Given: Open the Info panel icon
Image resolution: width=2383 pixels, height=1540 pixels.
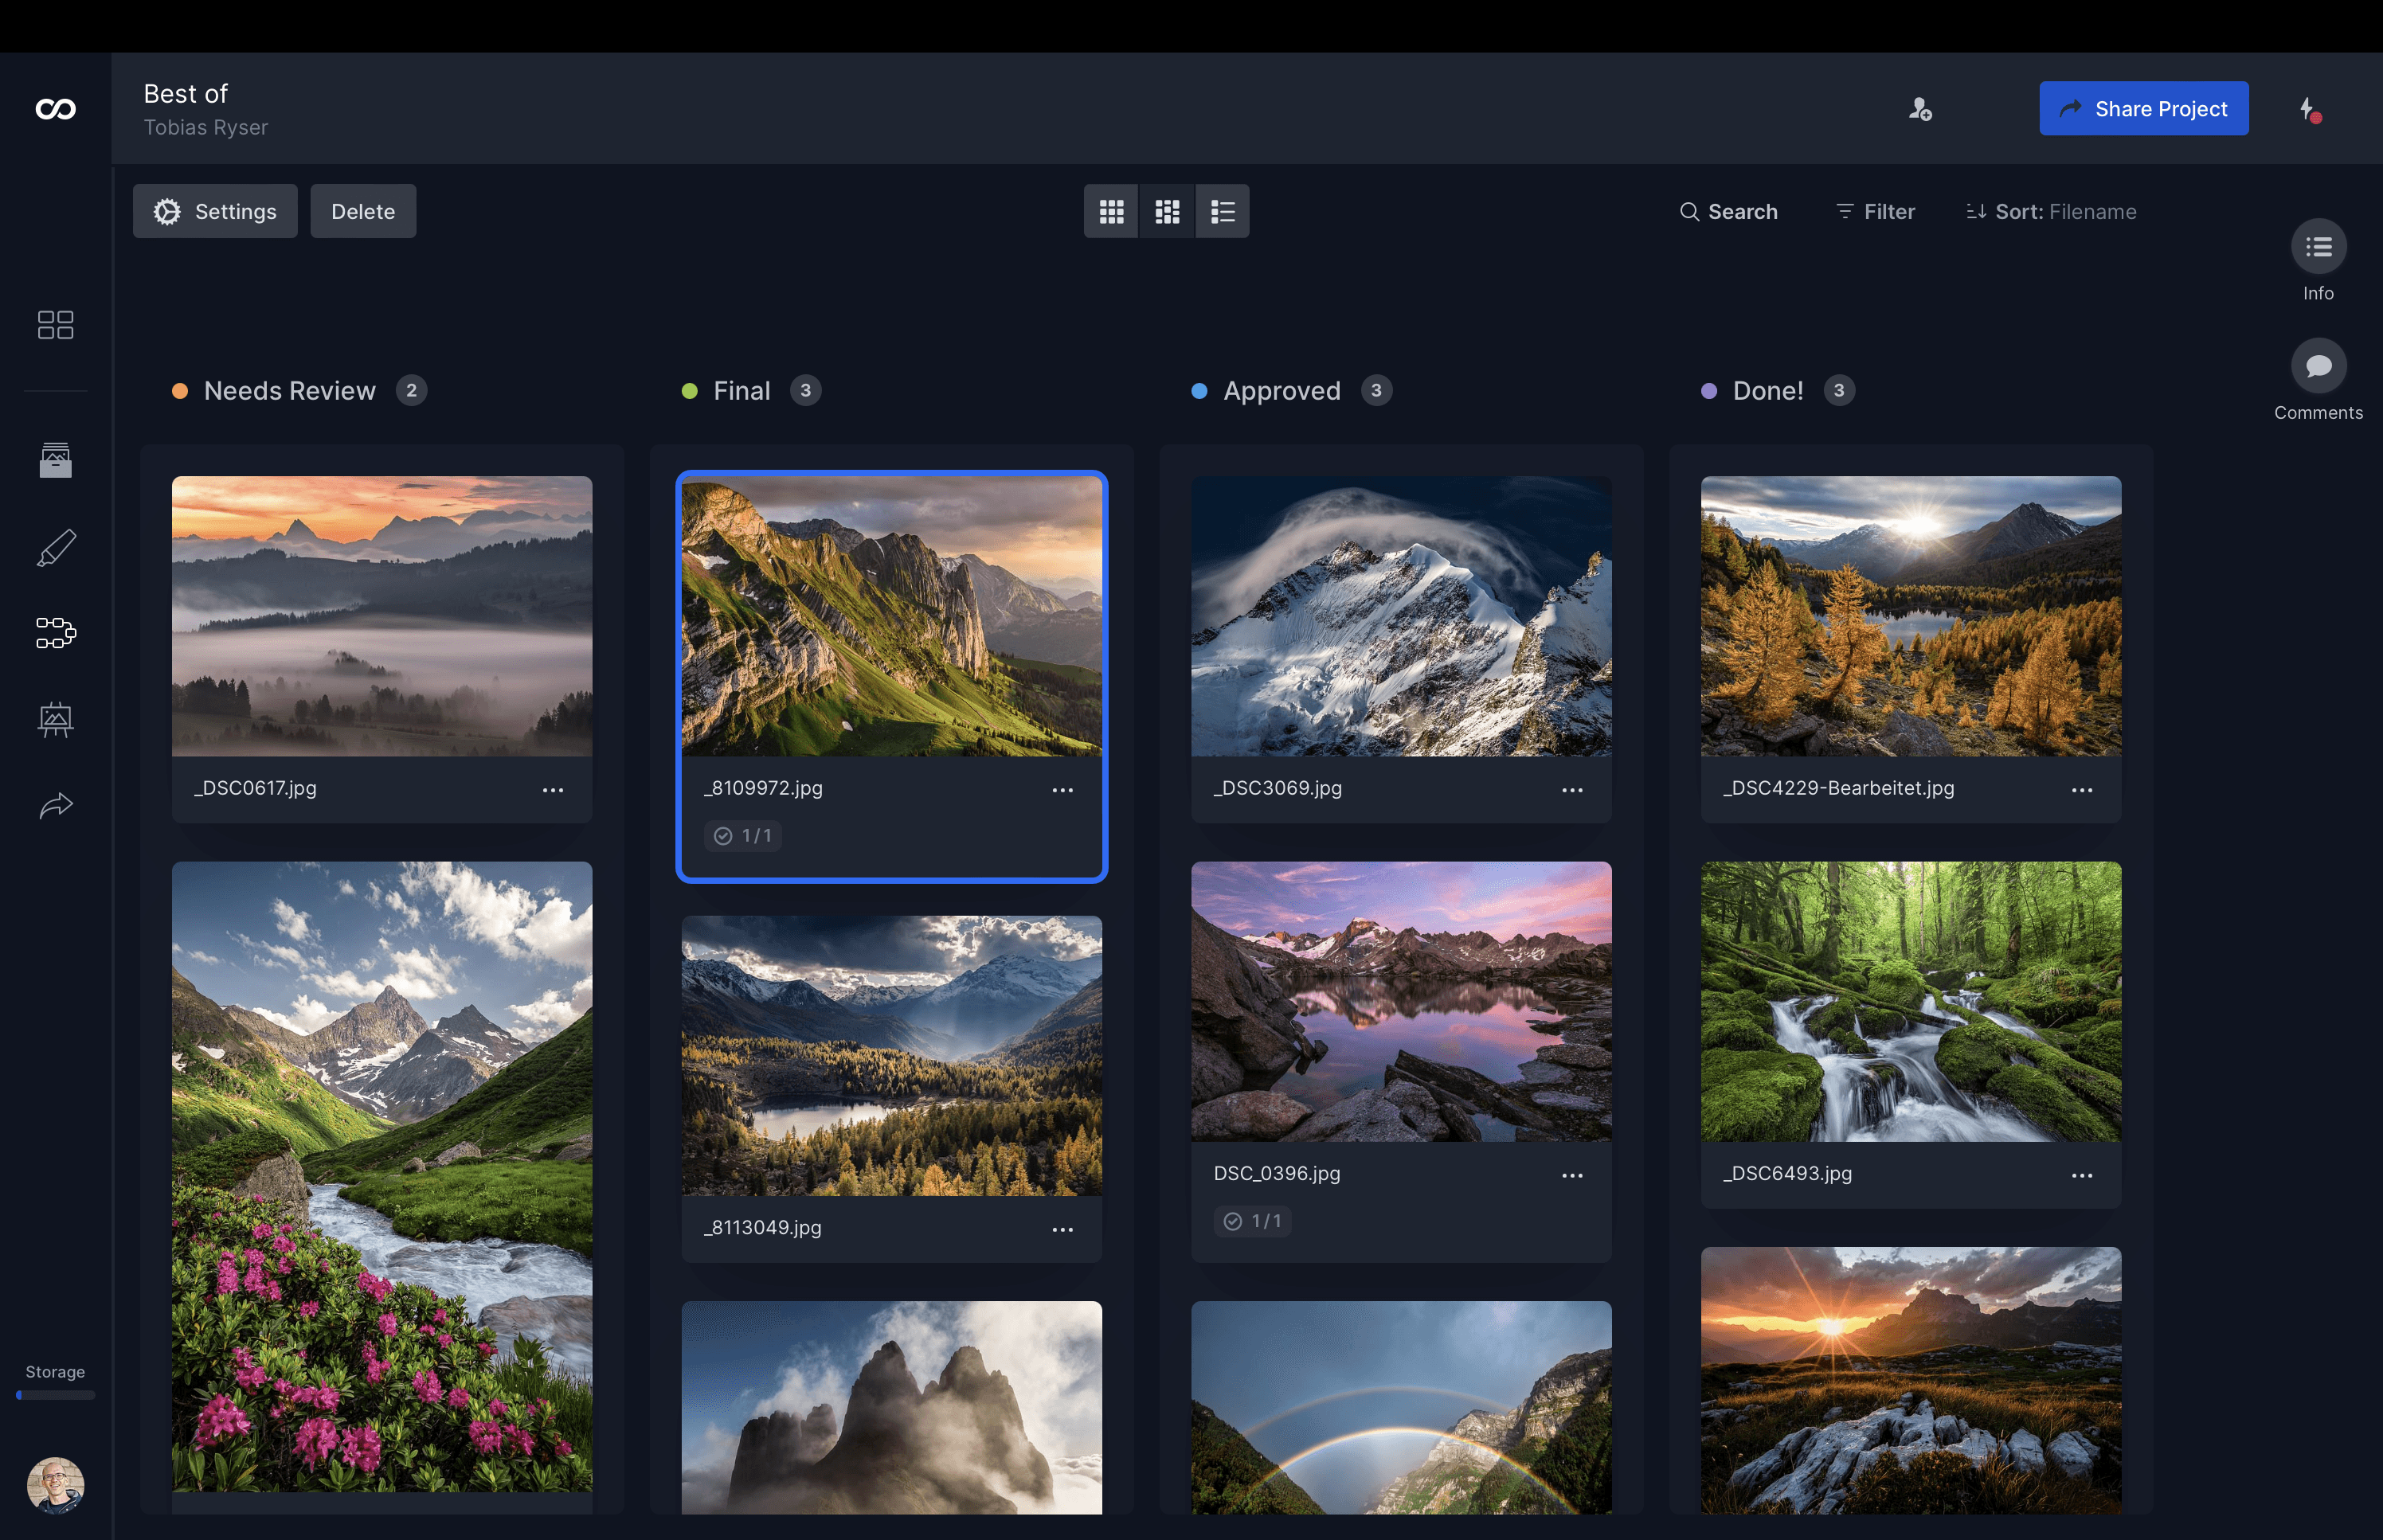Looking at the screenshot, I should coord(2319,247).
